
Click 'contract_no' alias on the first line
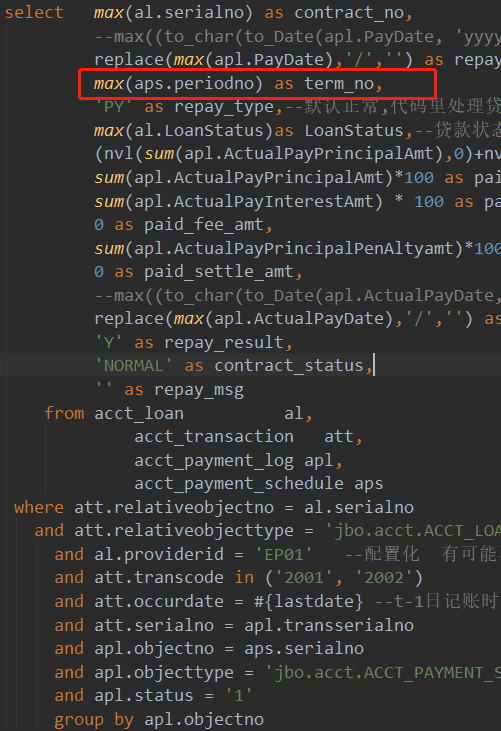click(x=349, y=13)
